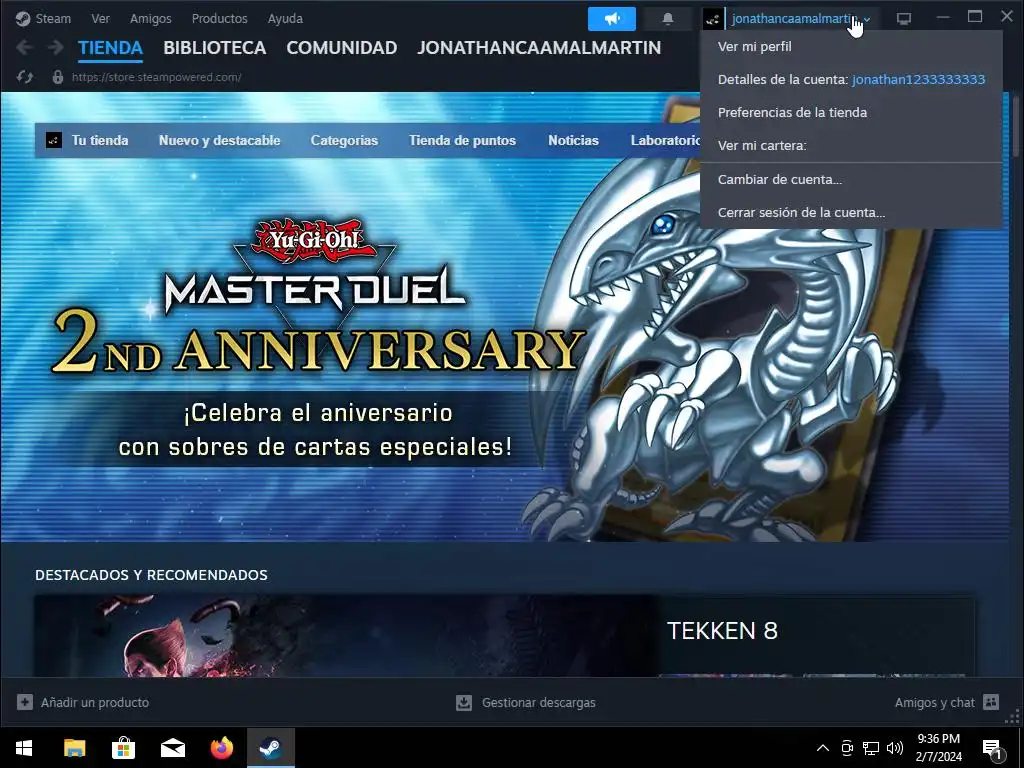This screenshot has width=1024, height=768.
Task: Open the Windows notification center icon
Action: 992,749
